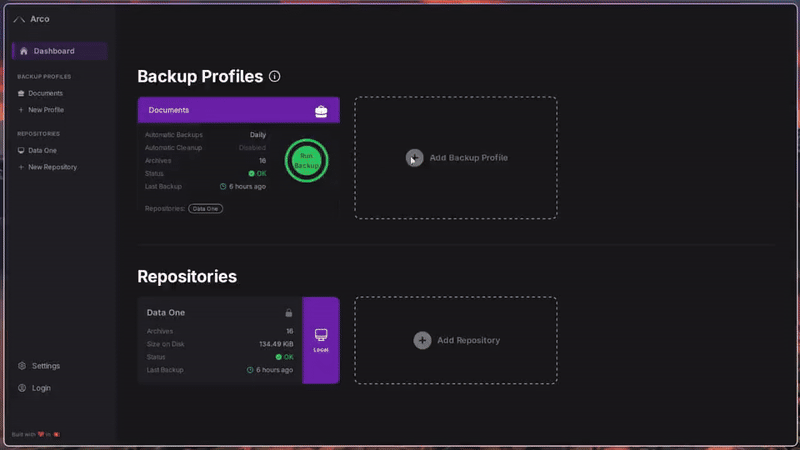Click the briefcase icon on Documents card
Viewport: 800px width, 450px height.
(321, 111)
